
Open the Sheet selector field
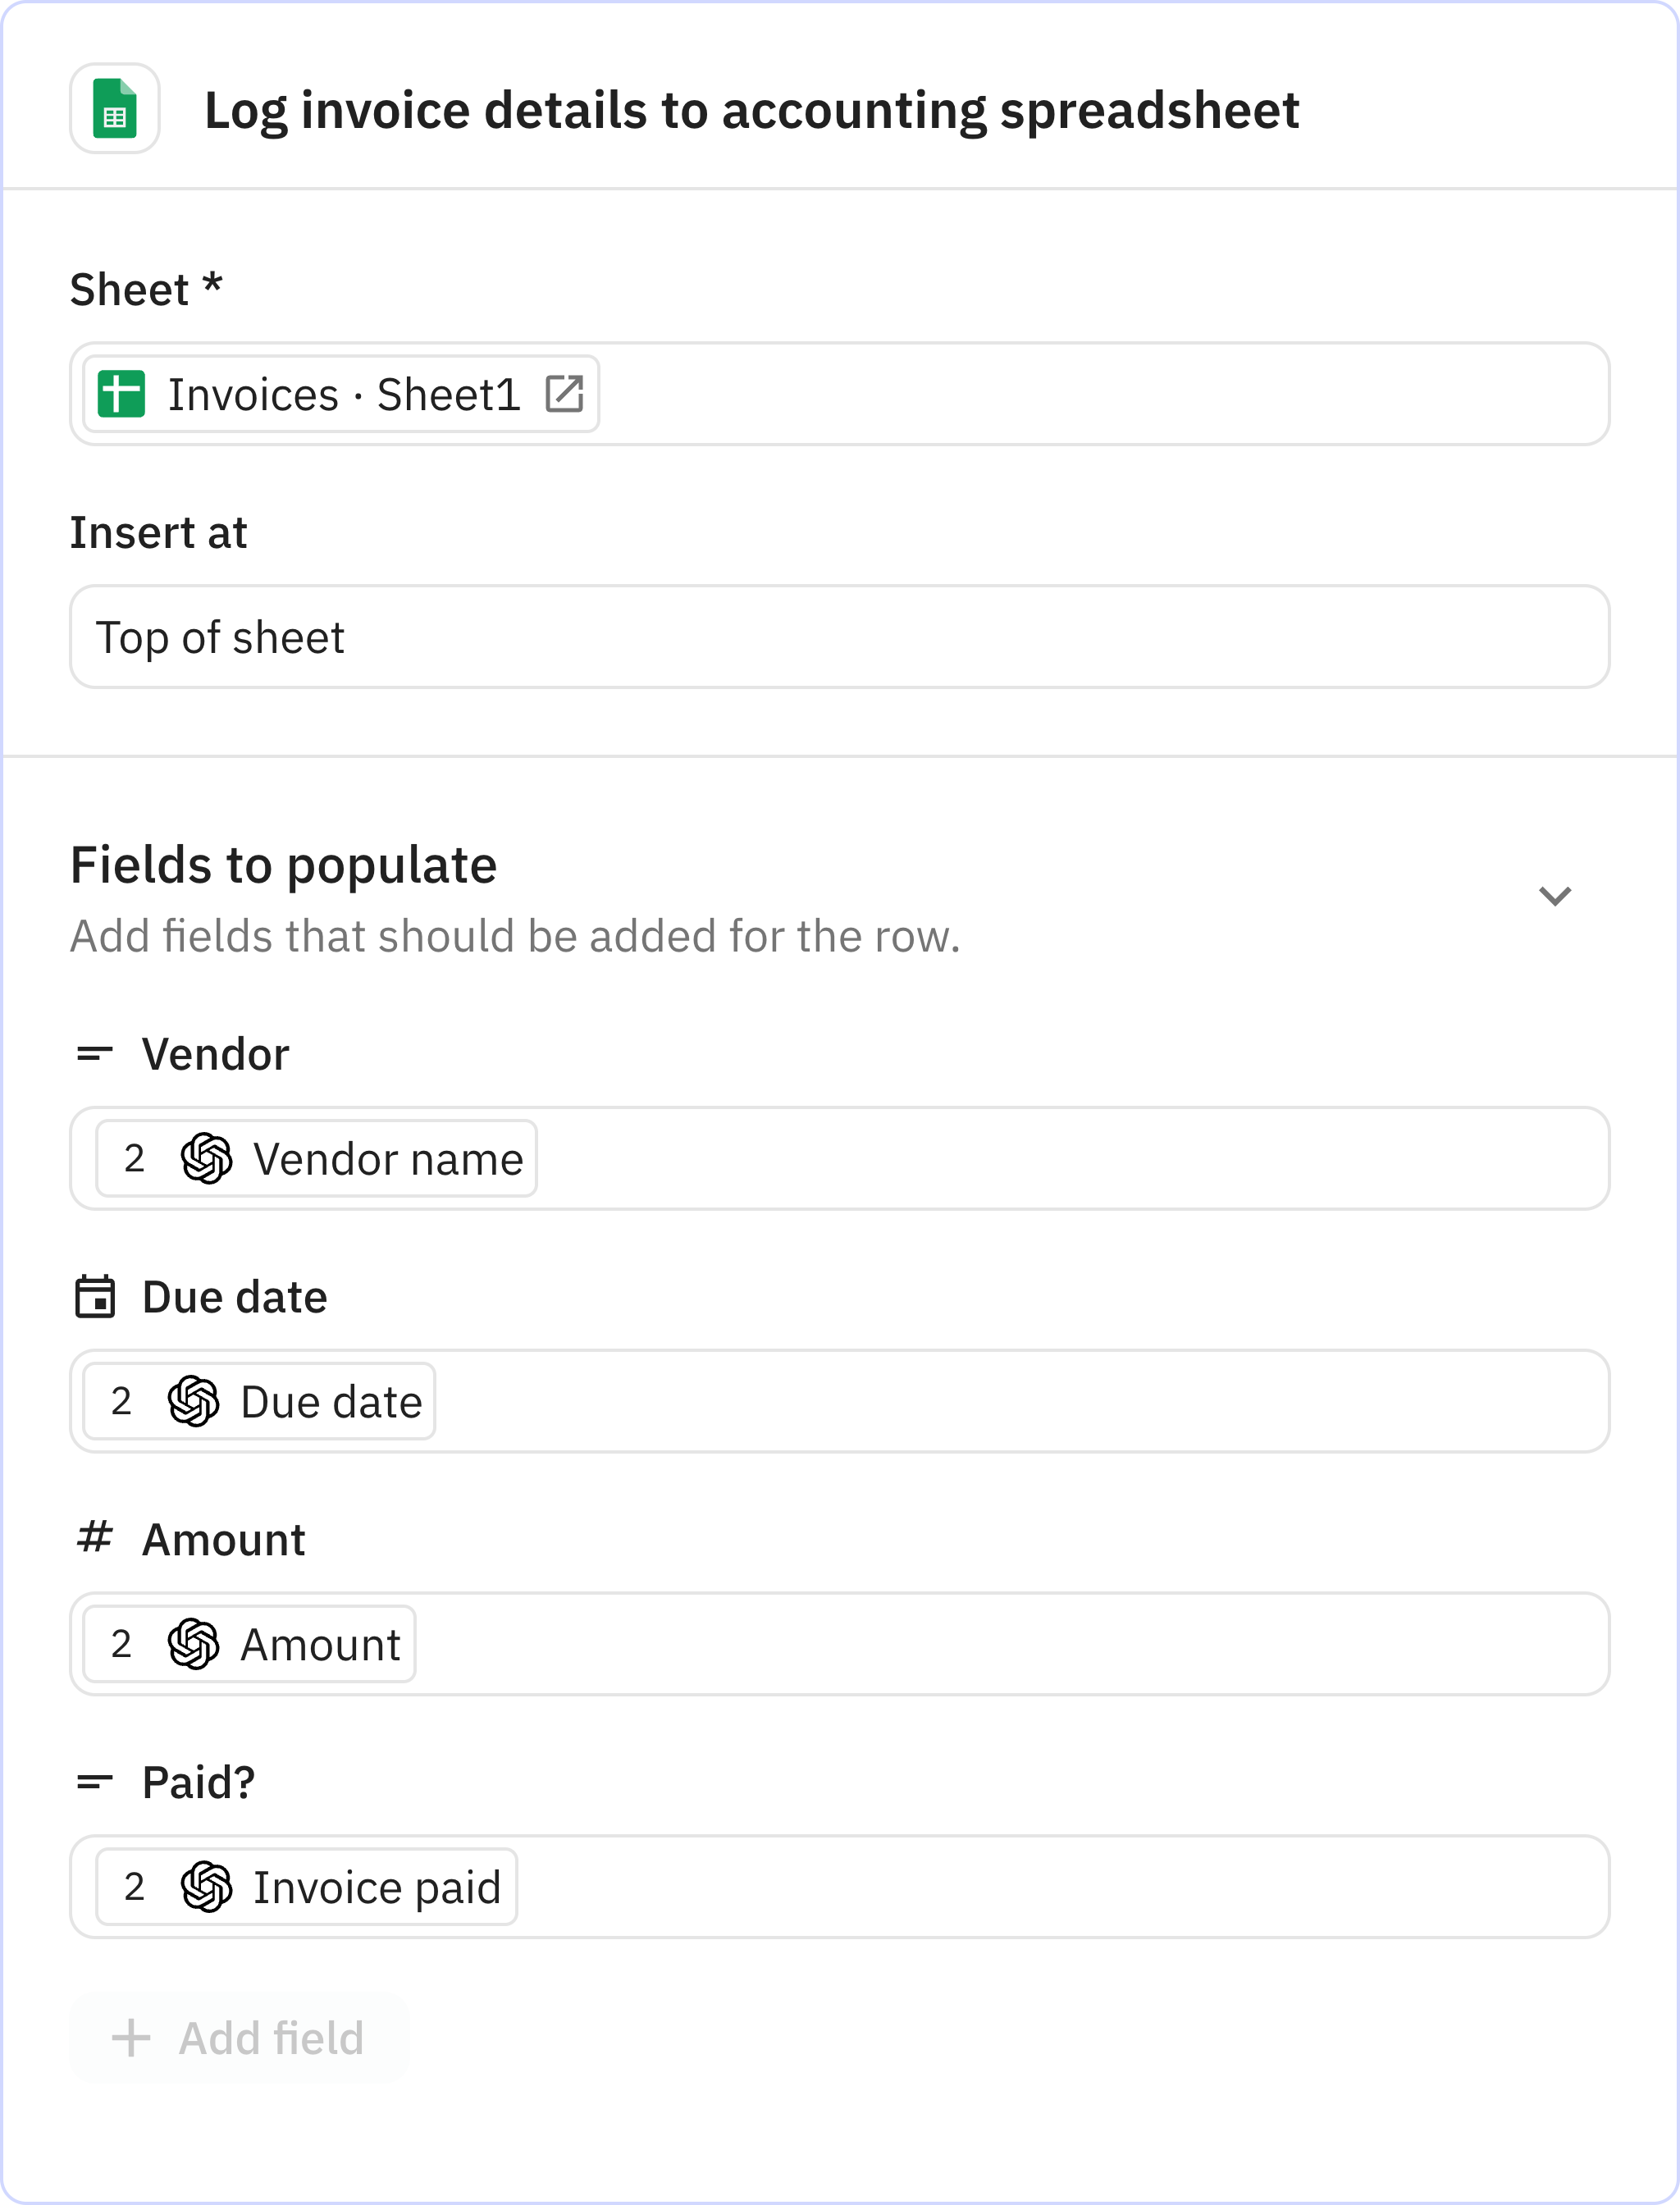coord(1100,394)
